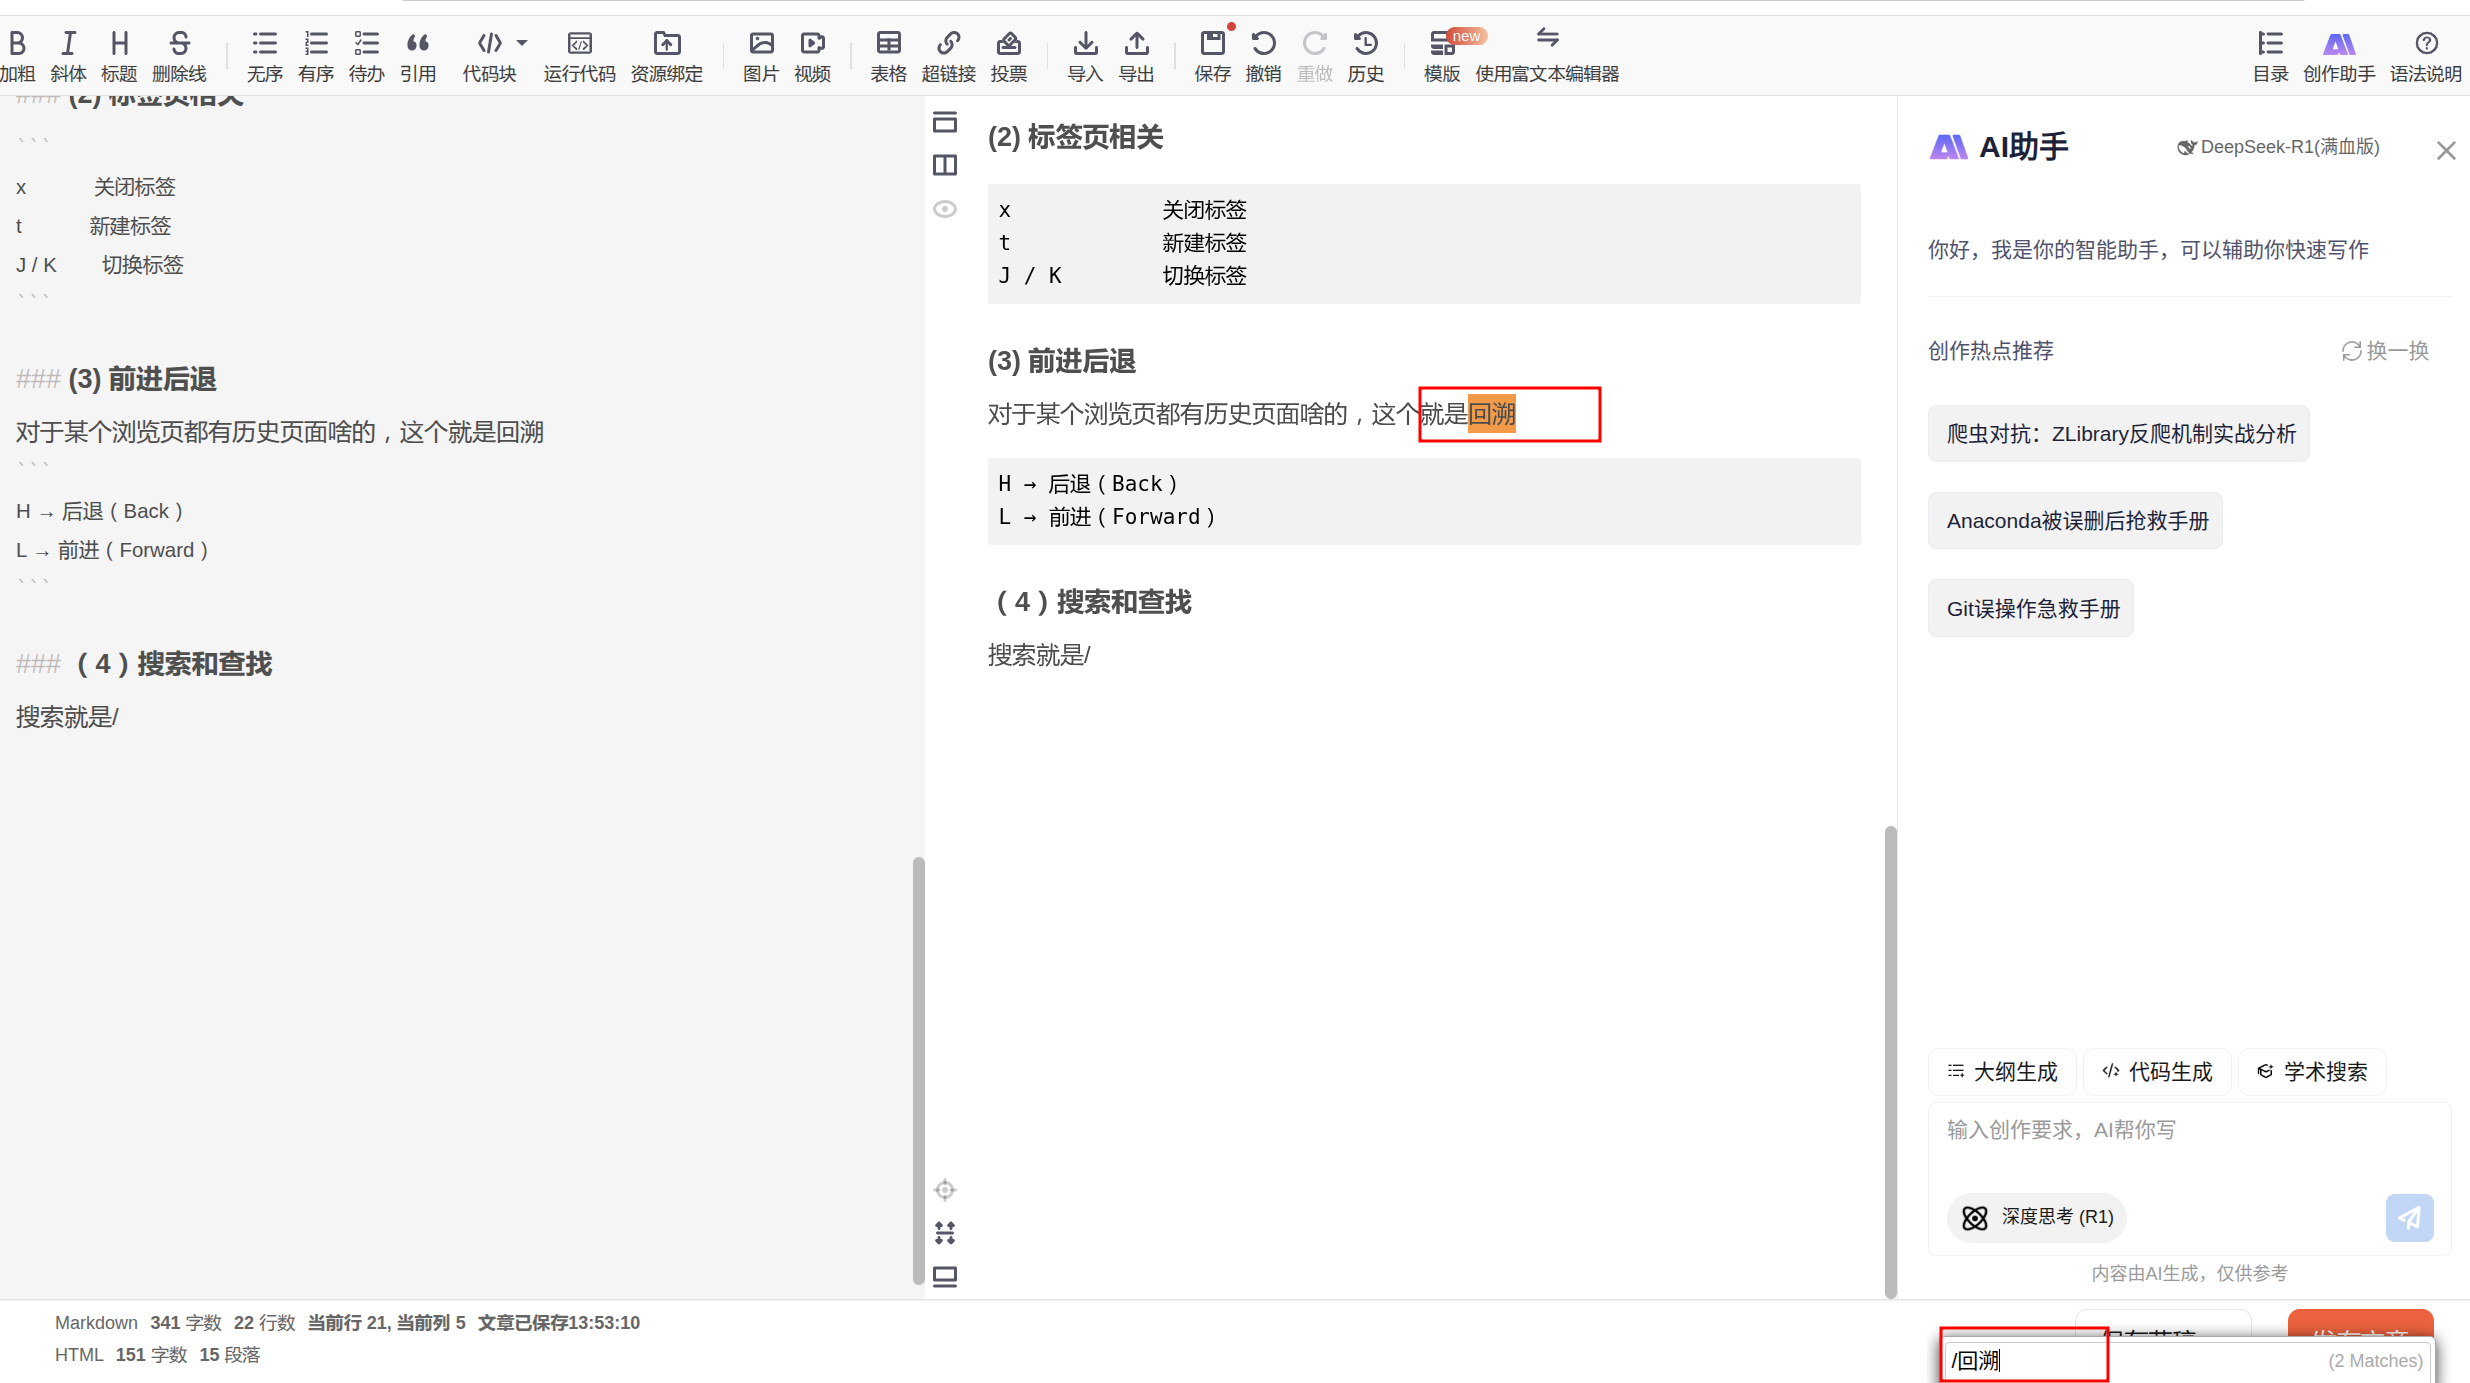Toggle the preview eye icon
Screen dimensions: 2470x1383
945,209
